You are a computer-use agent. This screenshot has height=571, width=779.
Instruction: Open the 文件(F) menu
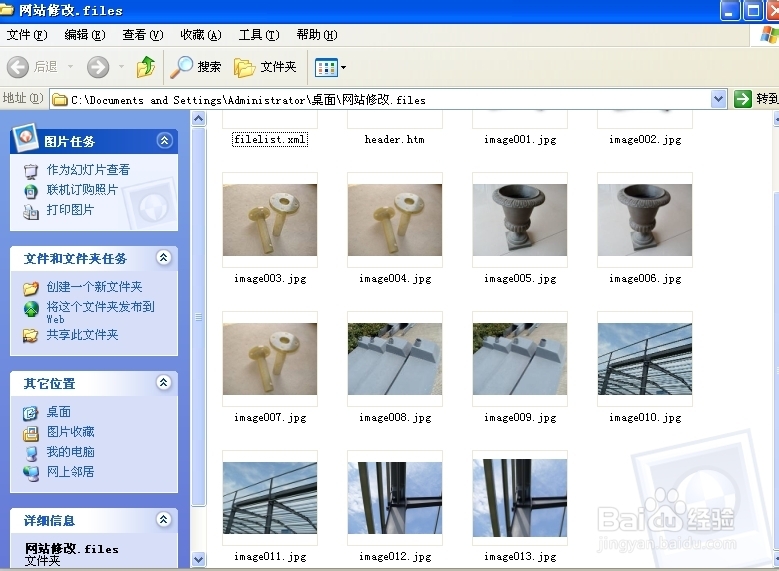pos(27,35)
